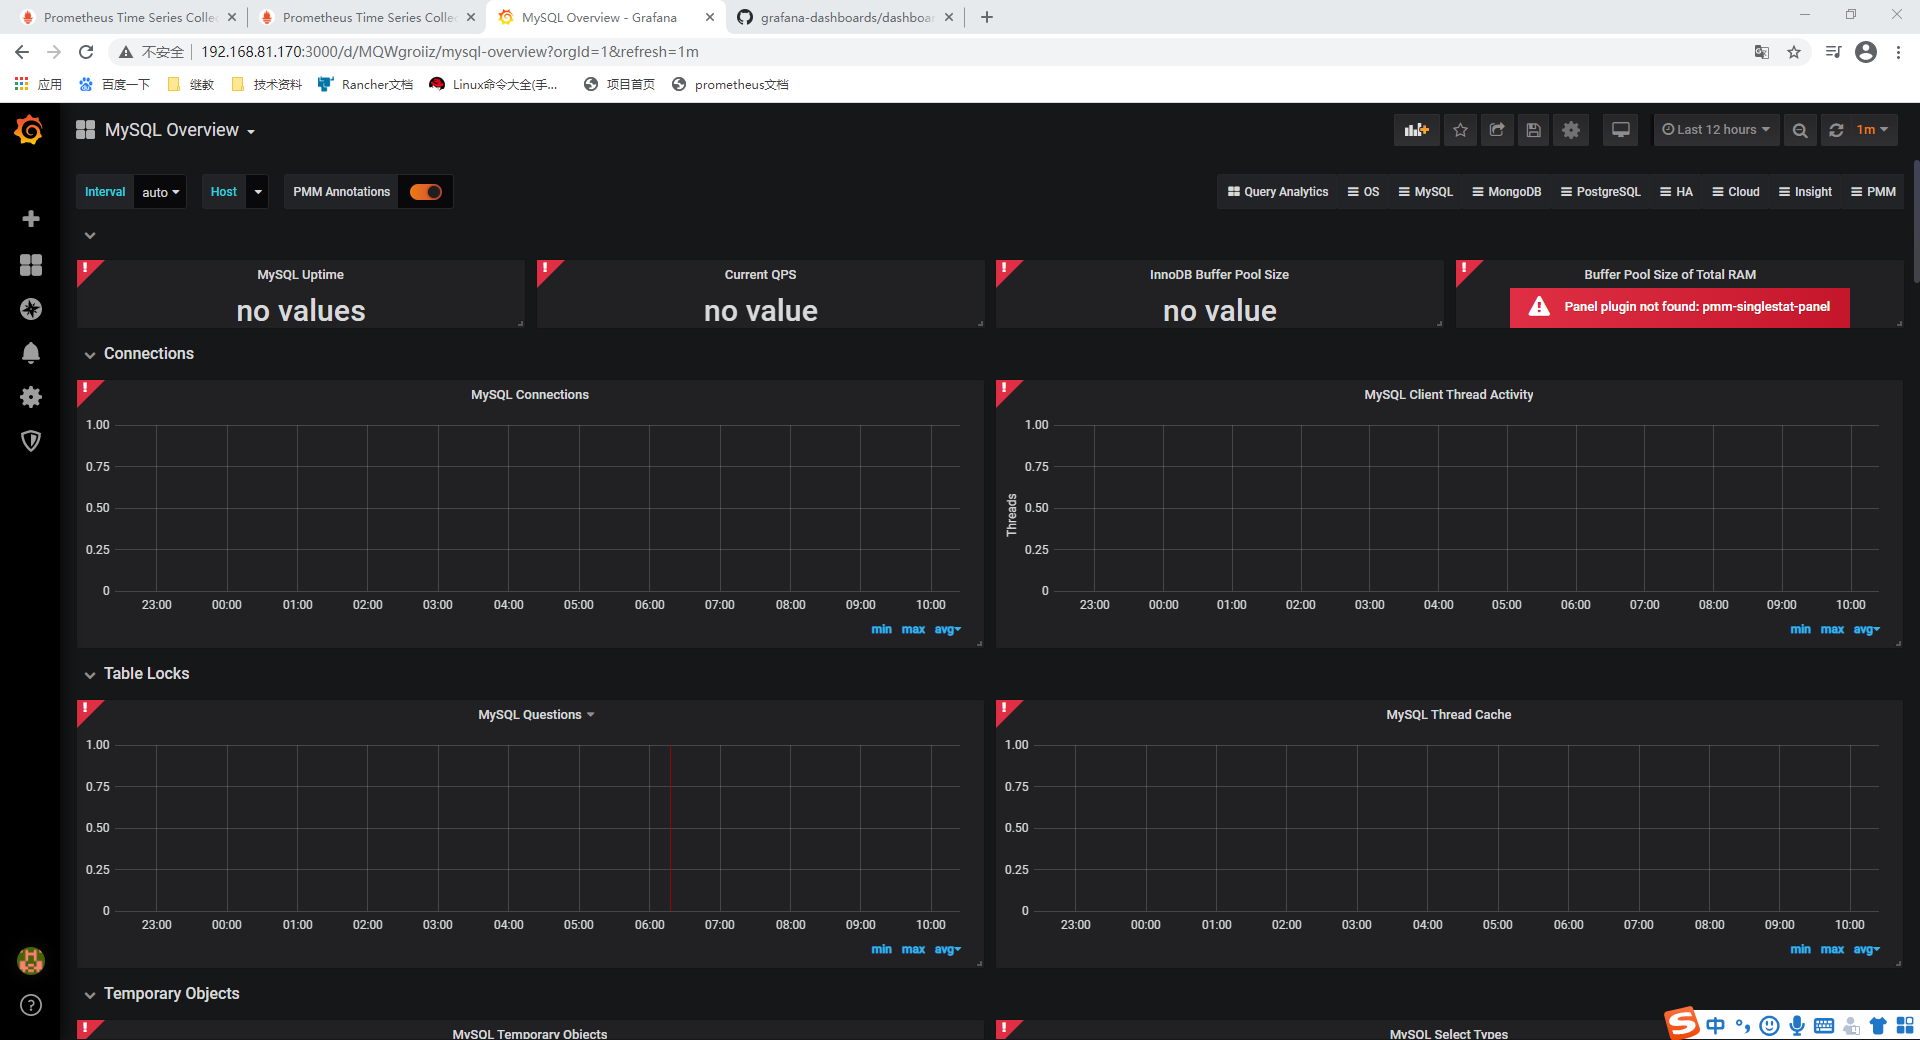Collapse the Table Locks row

click(x=90, y=675)
